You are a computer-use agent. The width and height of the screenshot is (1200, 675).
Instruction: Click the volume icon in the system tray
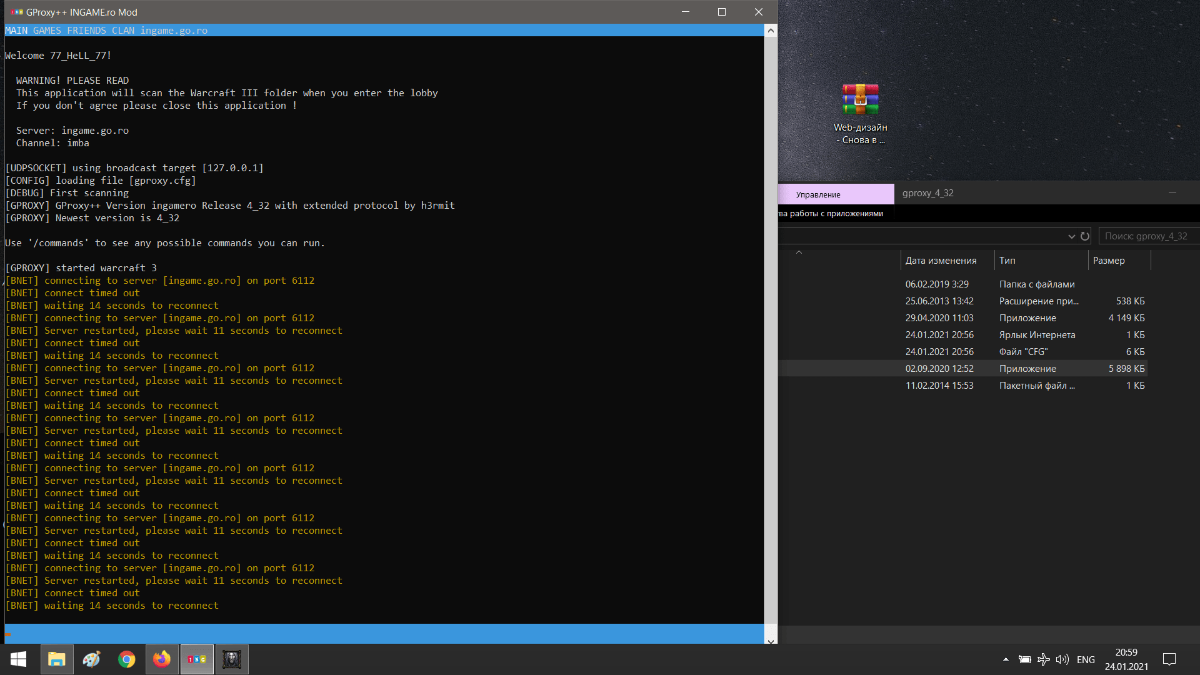pos(1063,660)
